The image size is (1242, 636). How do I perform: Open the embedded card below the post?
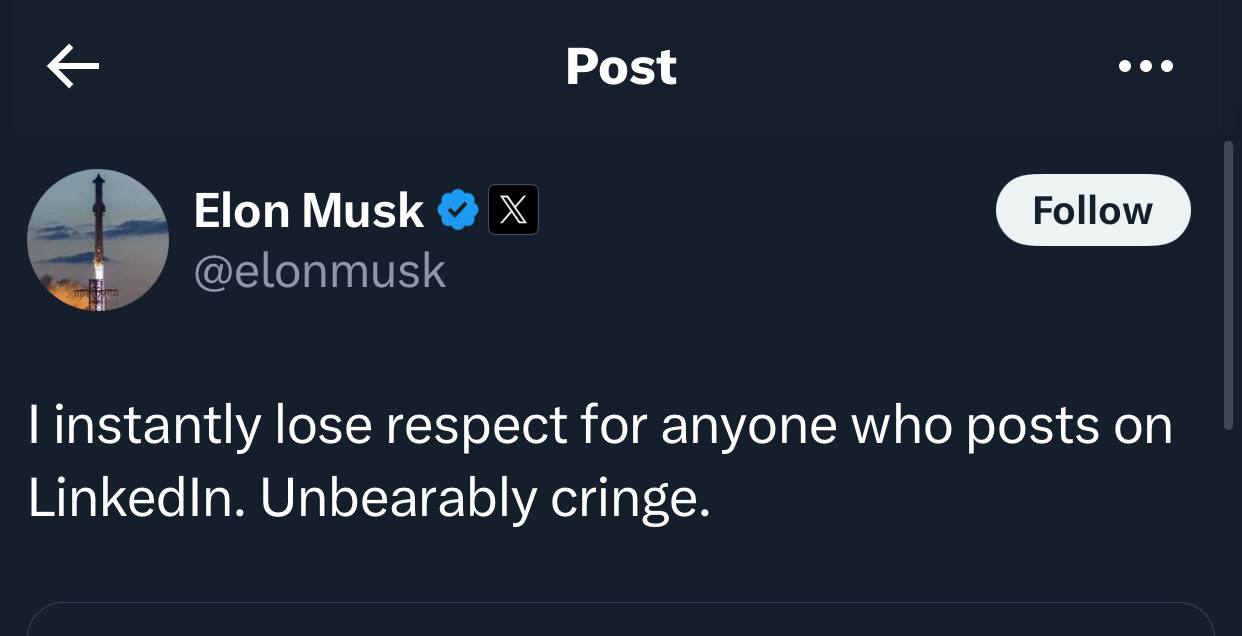click(620, 620)
